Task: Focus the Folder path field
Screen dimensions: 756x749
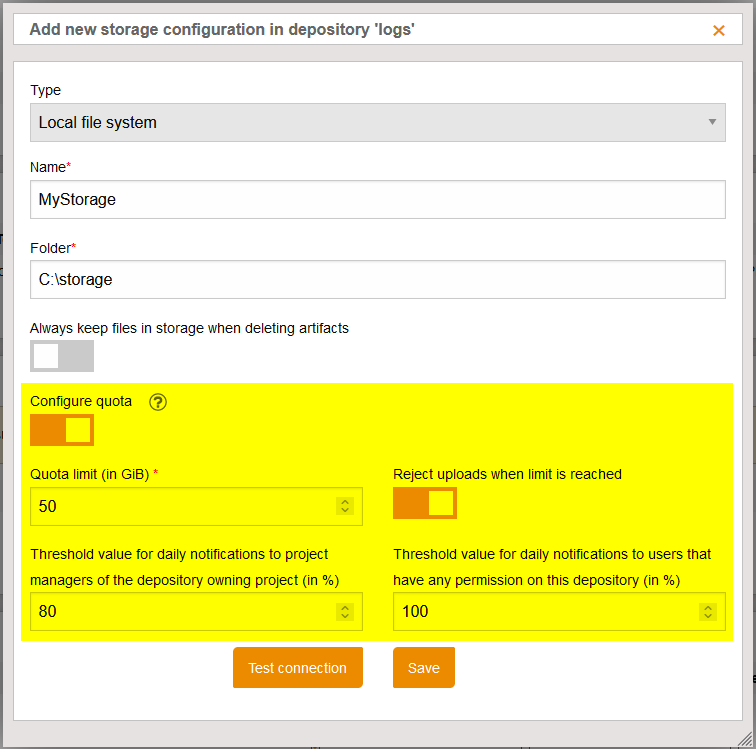Action: tap(377, 280)
